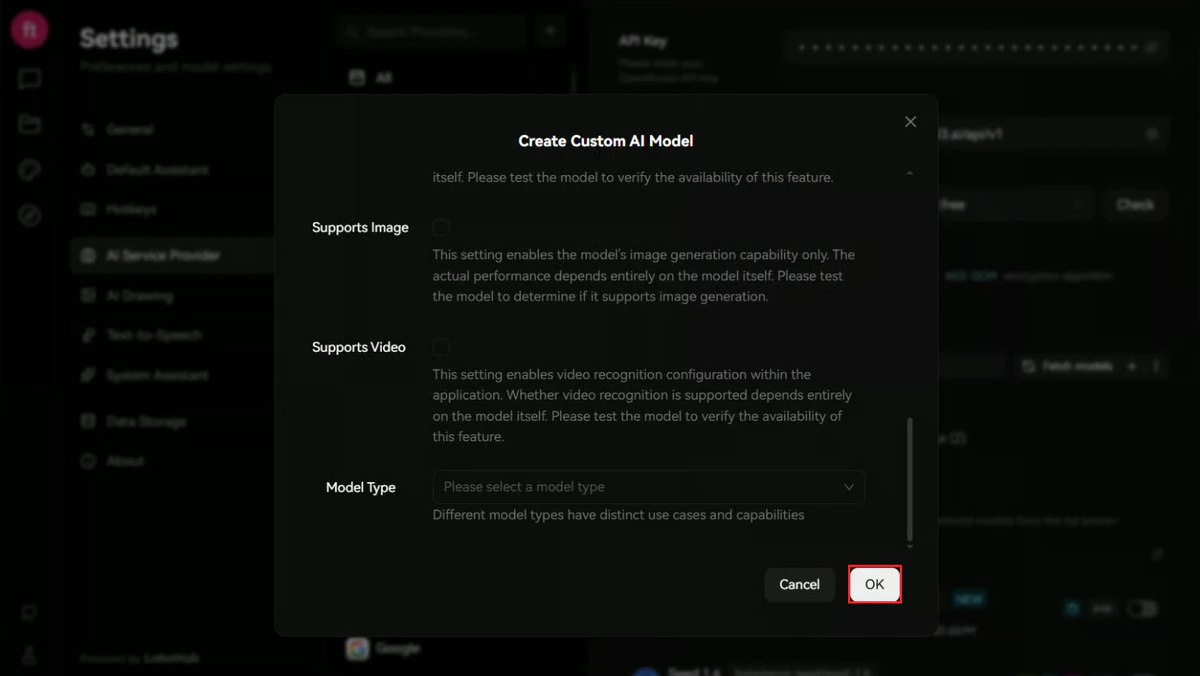1200x676 pixels.
Task: Click the dialog's vertical scrollbar thumb
Action: (x=909, y=479)
